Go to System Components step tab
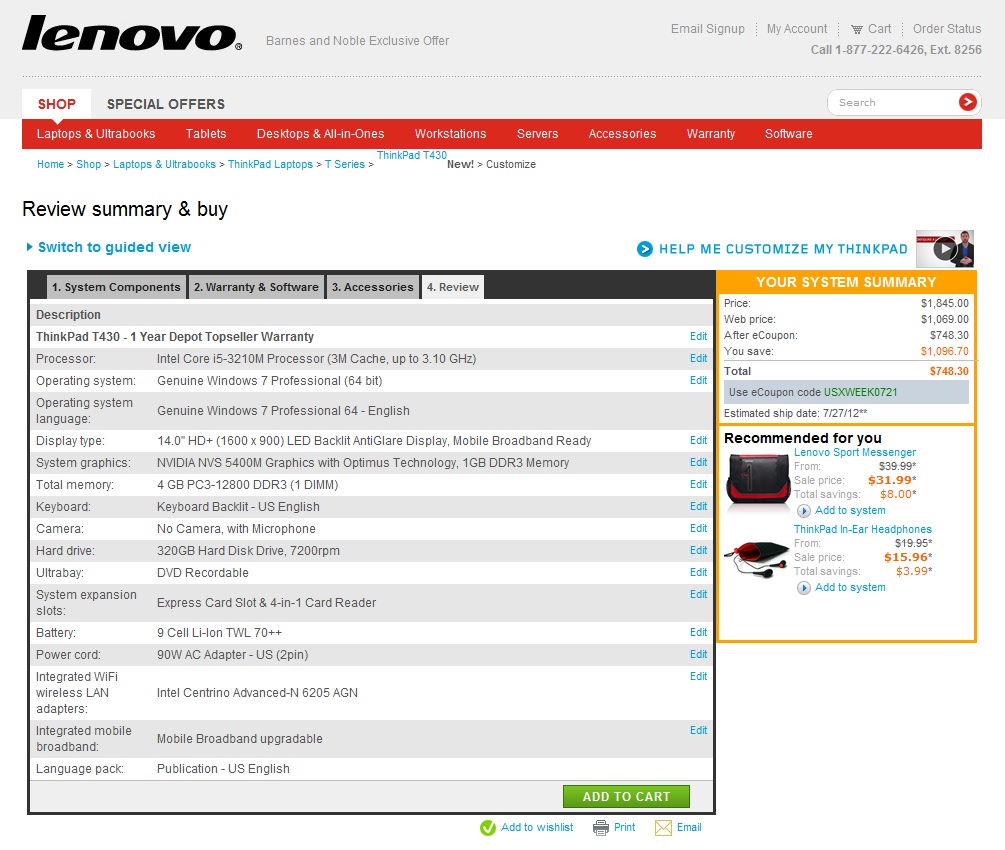1005x850 pixels. [116, 287]
